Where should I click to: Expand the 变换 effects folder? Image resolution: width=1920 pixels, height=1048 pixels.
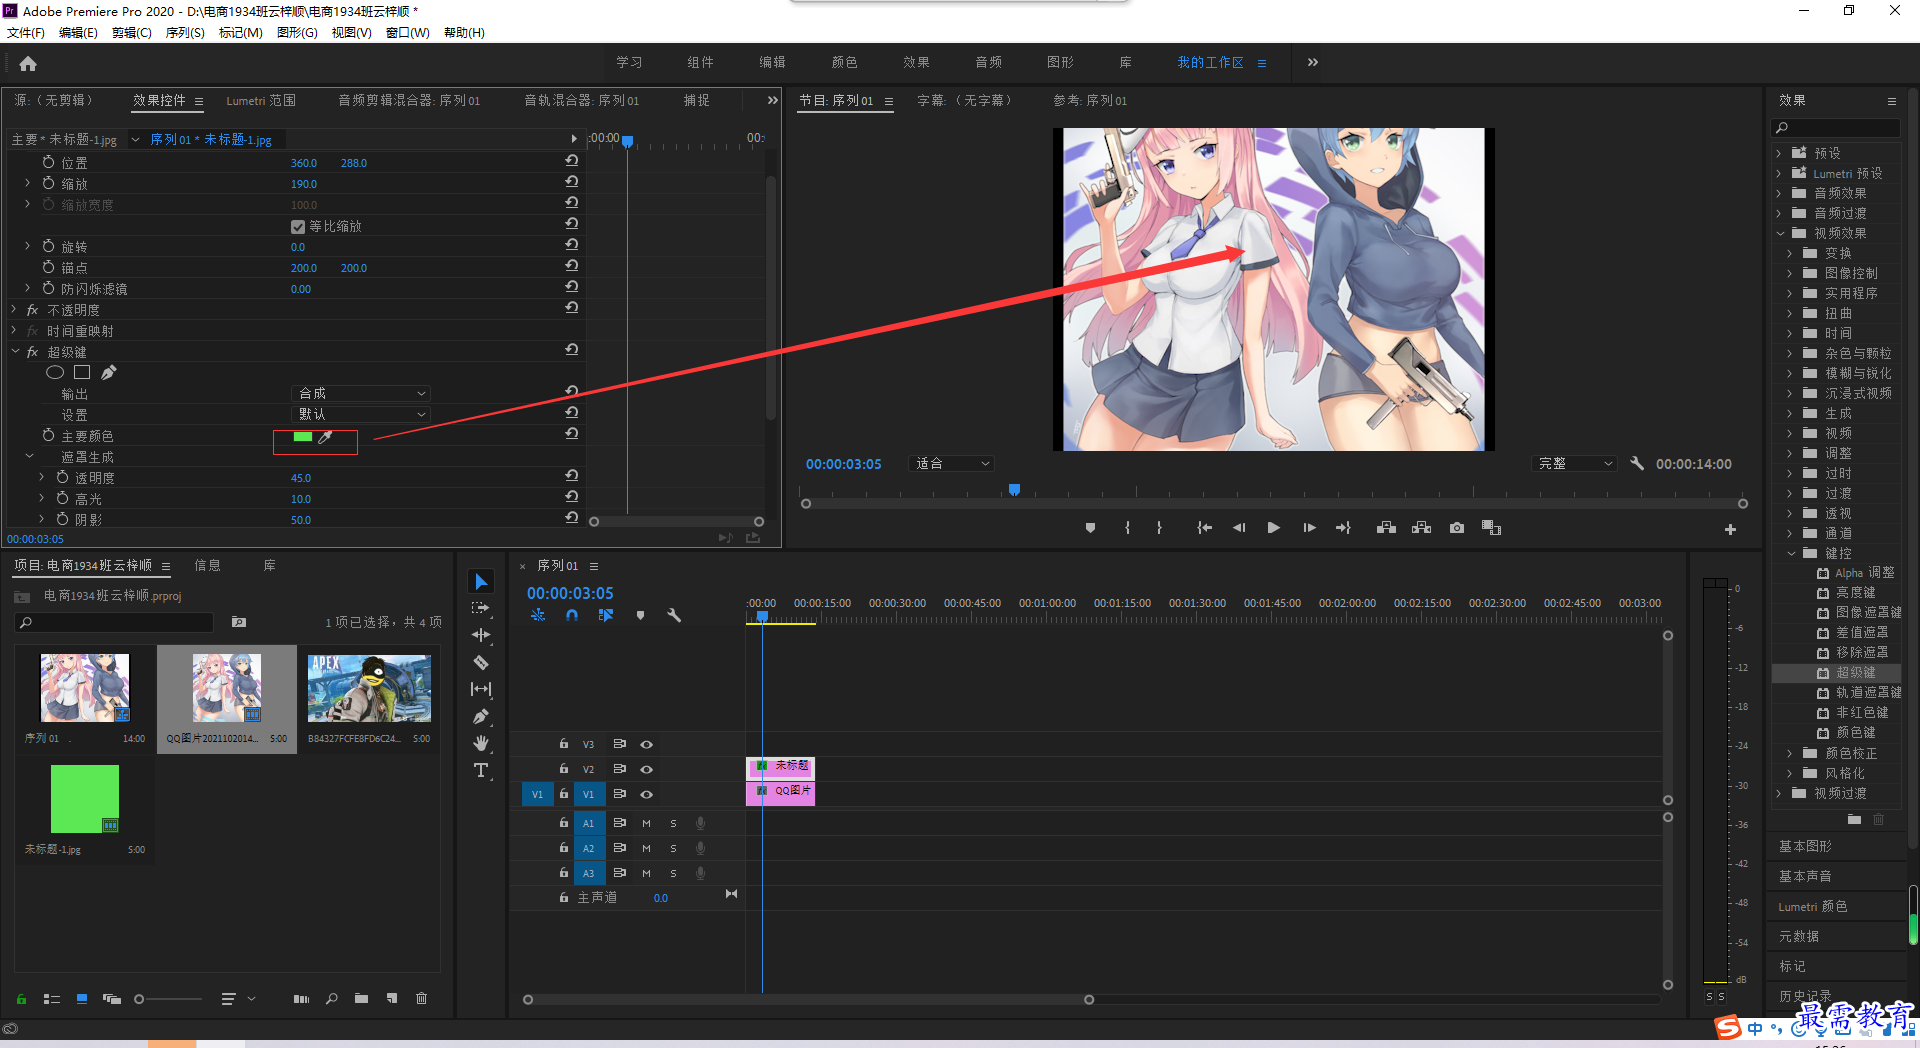(x=1790, y=253)
